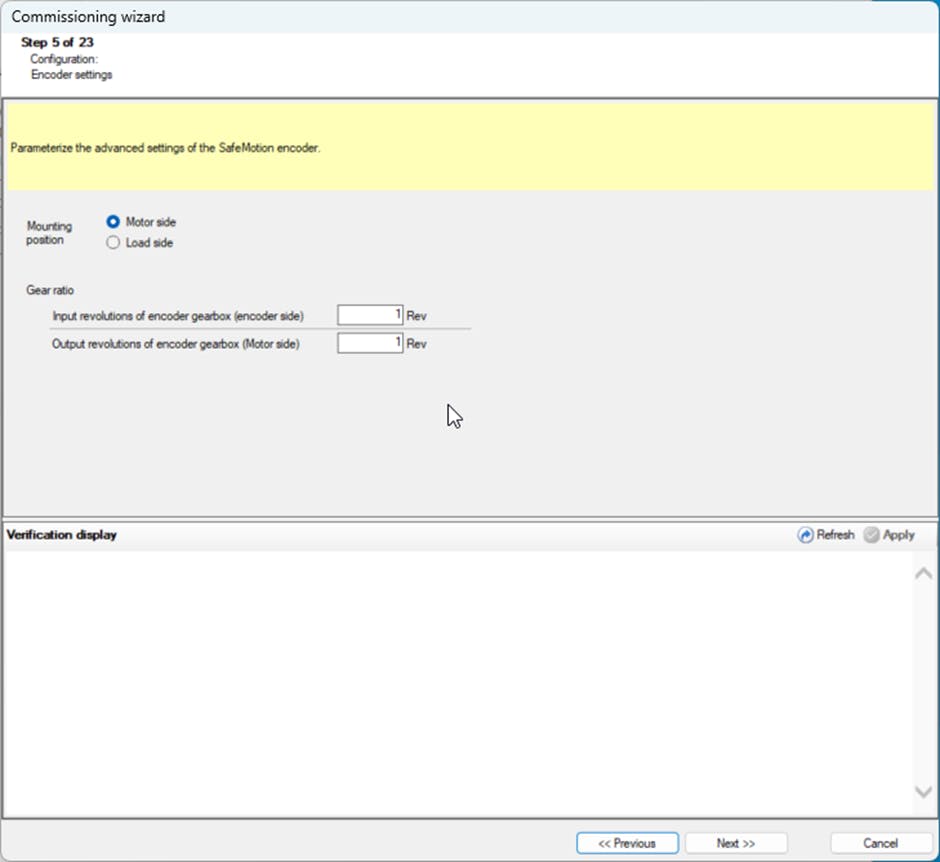940x862 pixels.
Task: Advance using the Next button
Action: click(736, 843)
